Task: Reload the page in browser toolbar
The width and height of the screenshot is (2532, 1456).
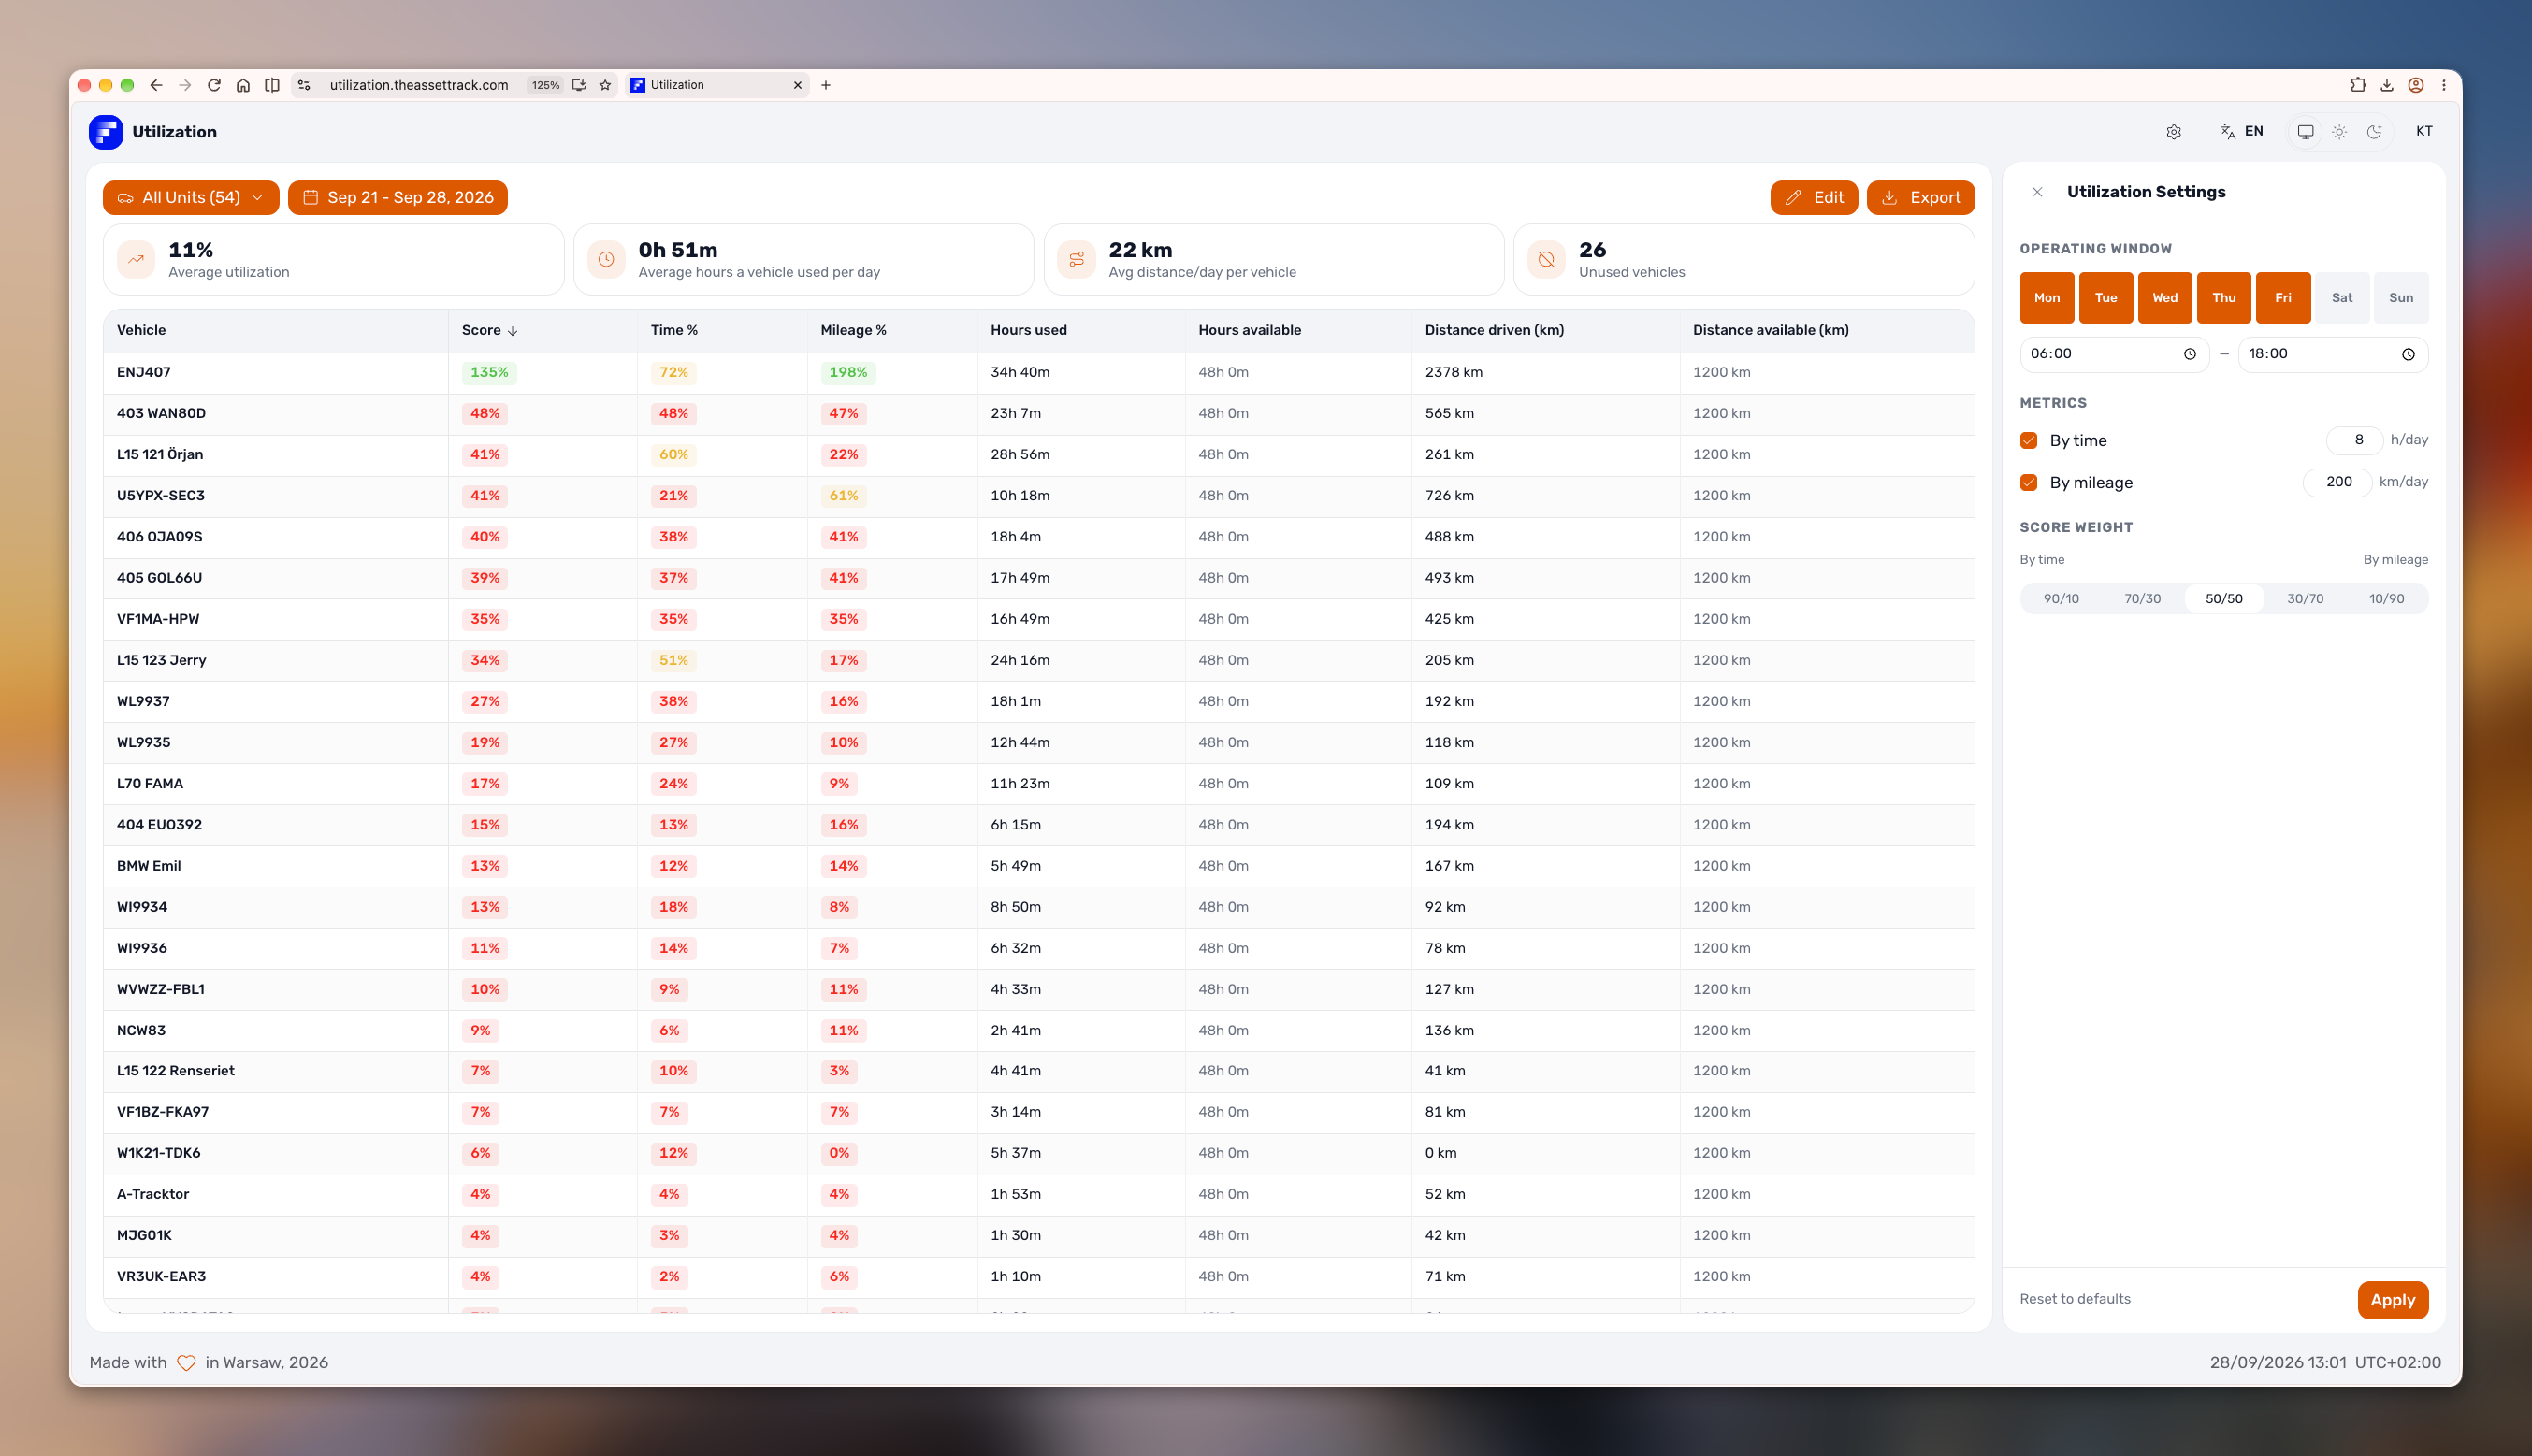Action: [x=214, y=85]
